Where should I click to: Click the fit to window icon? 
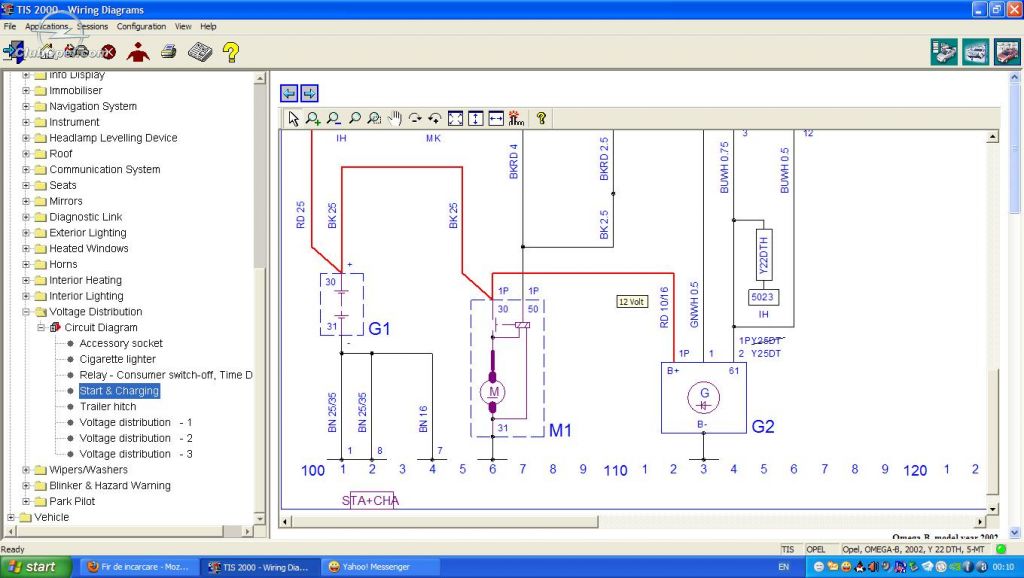click(456, 118)
